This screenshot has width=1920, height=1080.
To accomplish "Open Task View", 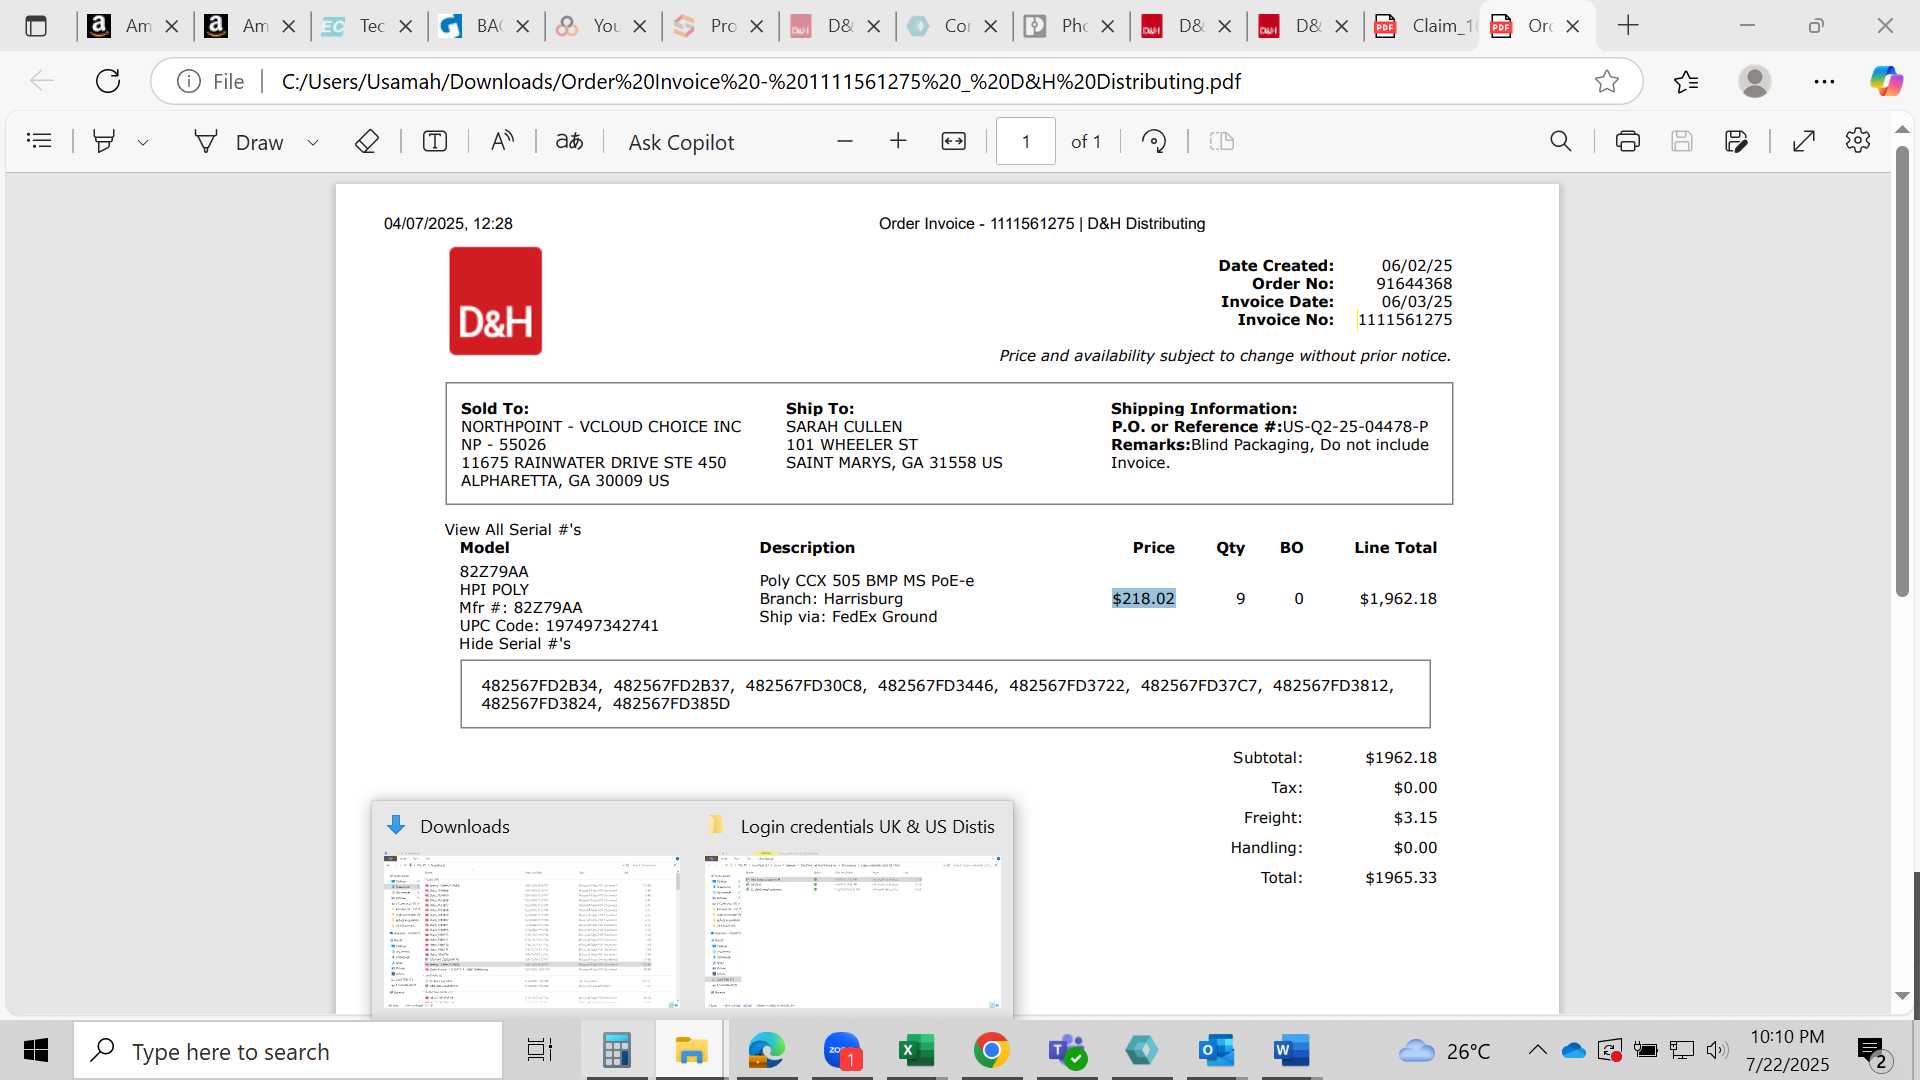I will [540, 1051].
